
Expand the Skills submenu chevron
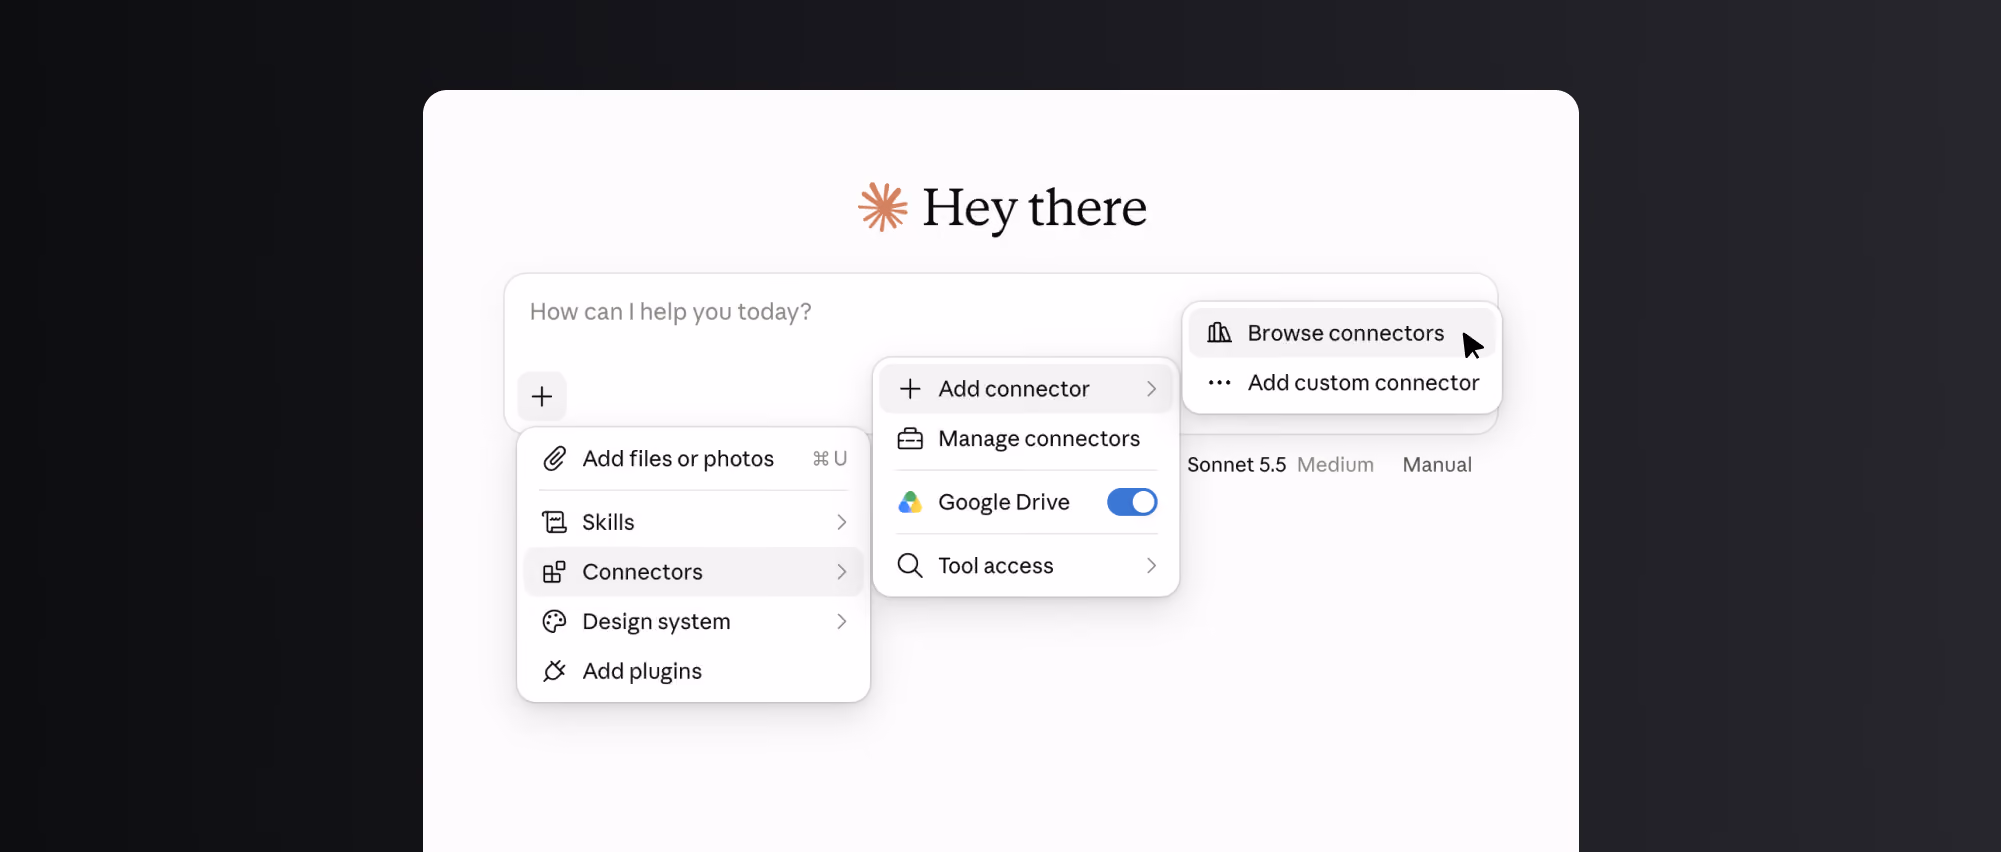pyautogui.click(x=842, y=522)
